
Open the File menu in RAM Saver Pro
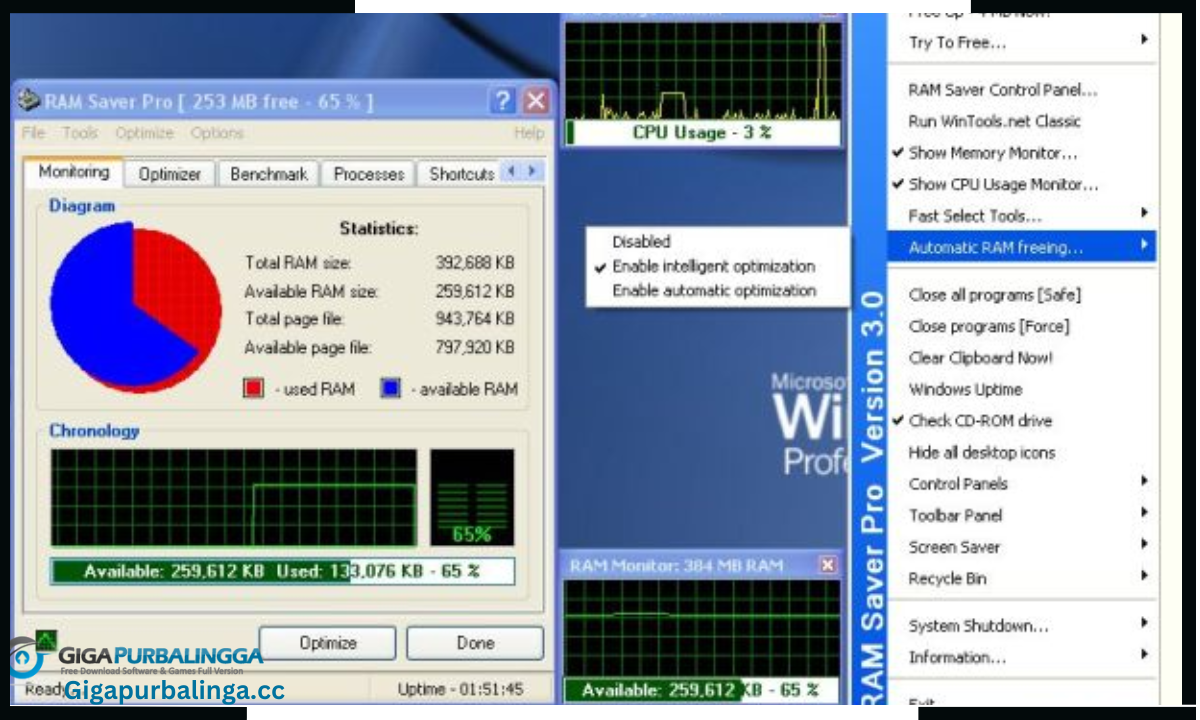click(x=33, y=133)
